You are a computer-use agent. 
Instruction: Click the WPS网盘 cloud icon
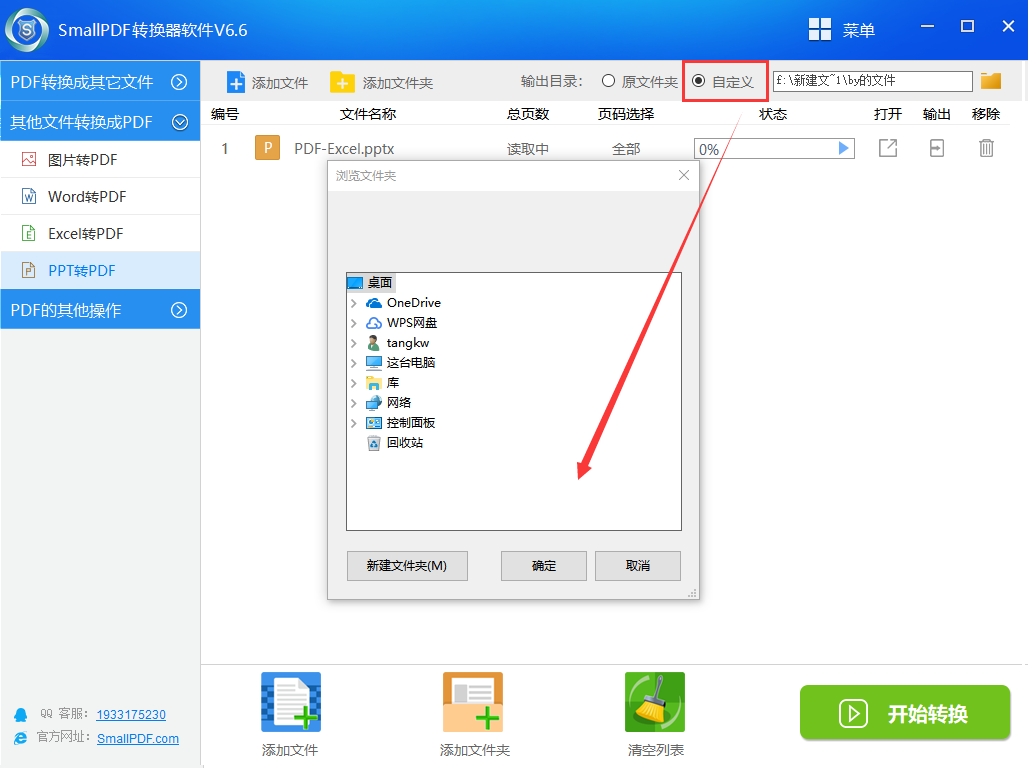pos(374,323)
